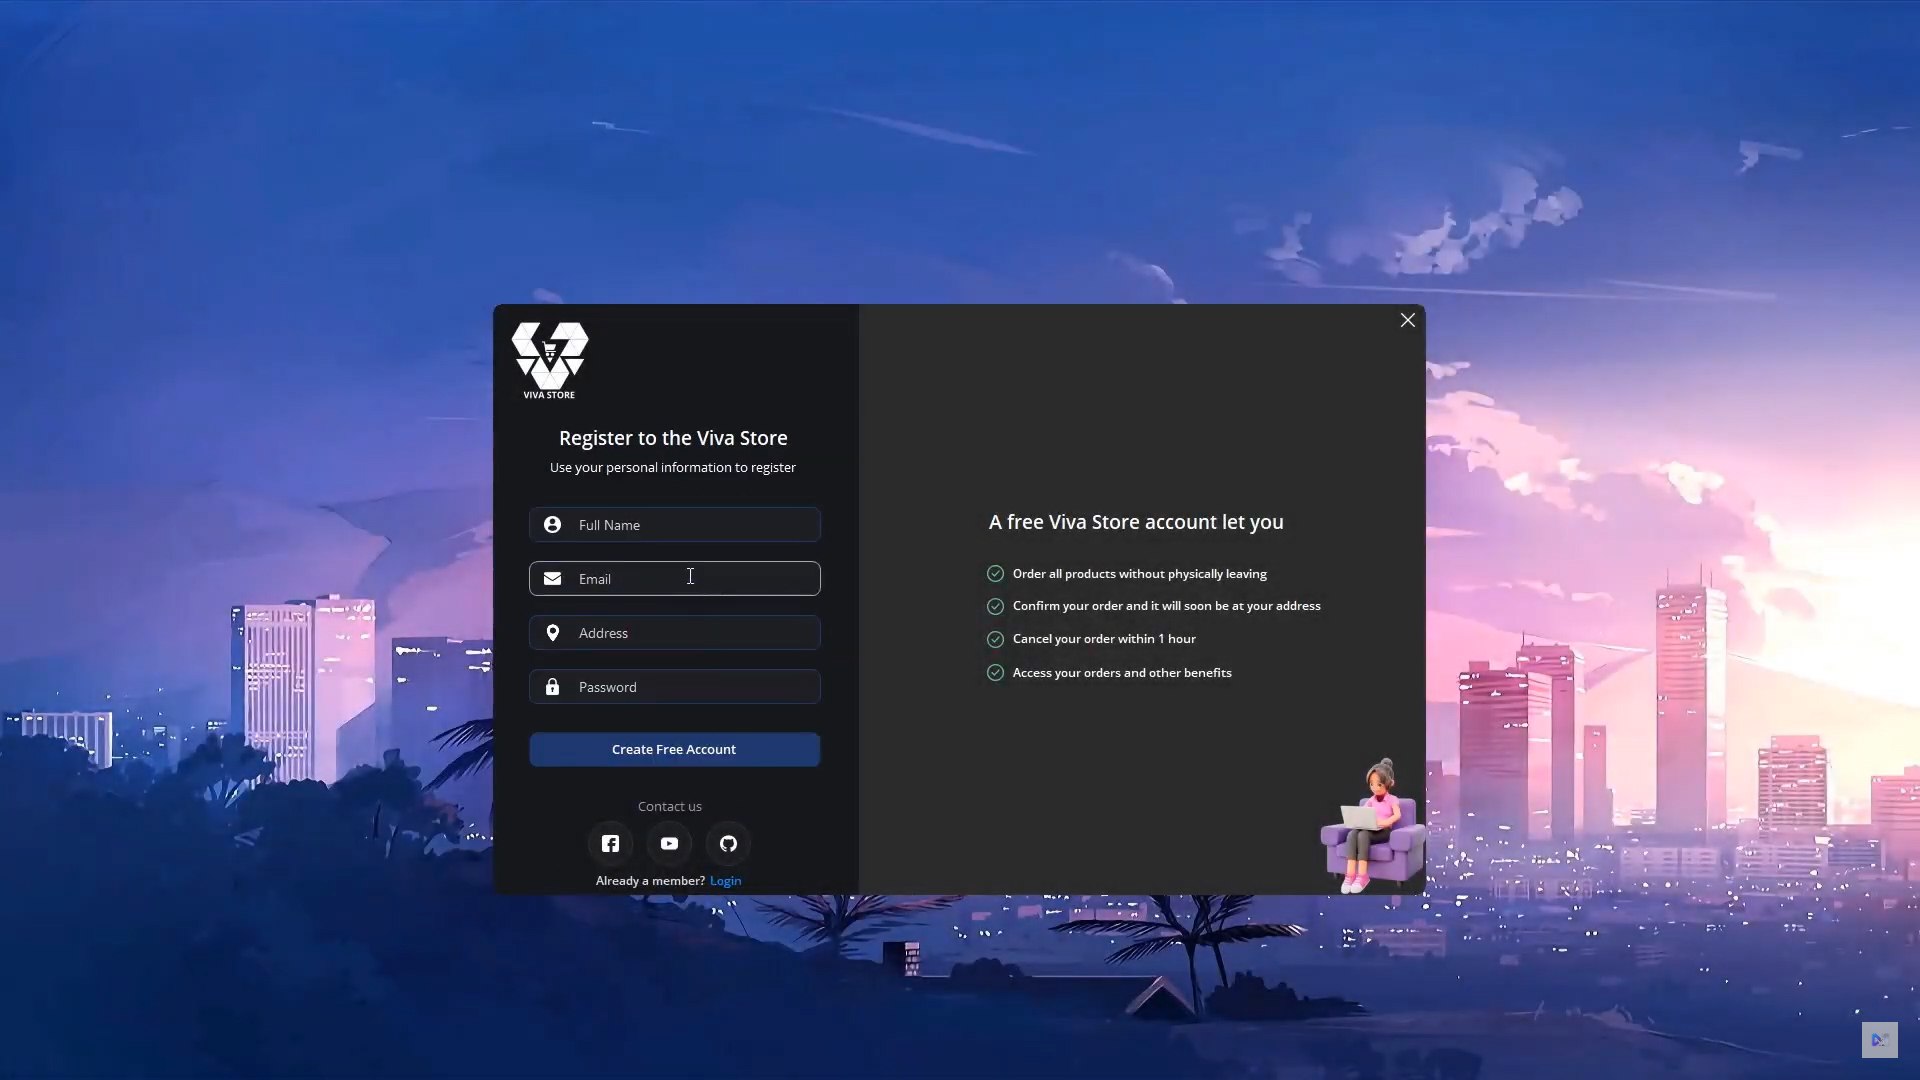Click the Viva Store logo
The image size is (1920, 1080).
click(x=550, y=360)
